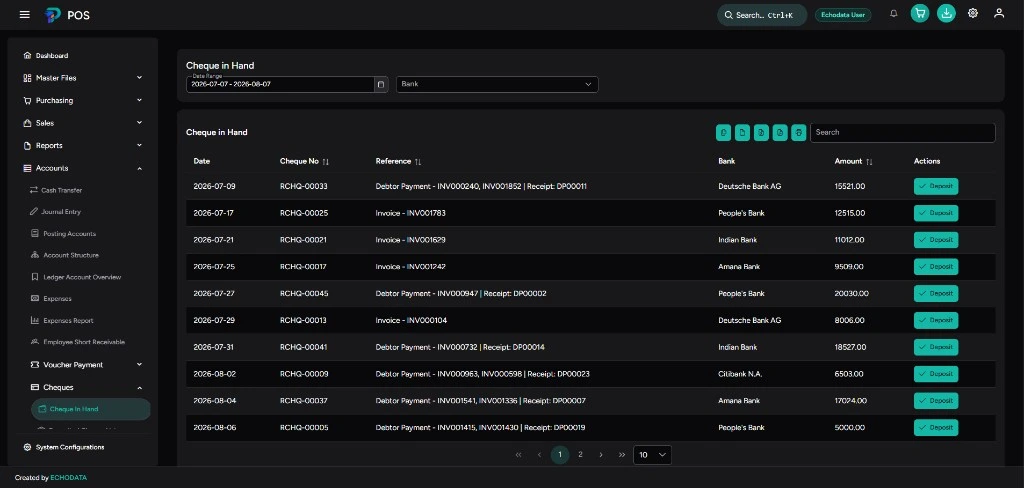Sort by Reference column arrows
The height and width of the screenshot is (488, 1024).
418,161
